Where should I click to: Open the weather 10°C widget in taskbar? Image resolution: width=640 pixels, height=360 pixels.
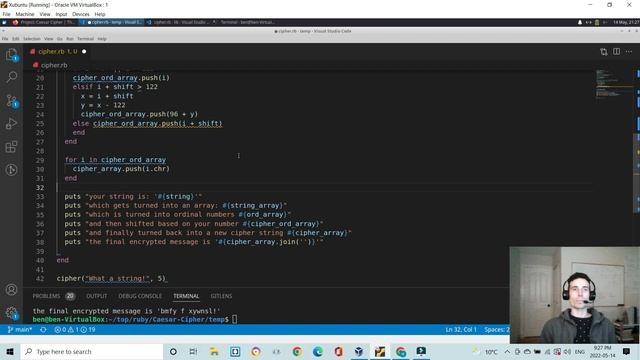[x=485, y=351]
